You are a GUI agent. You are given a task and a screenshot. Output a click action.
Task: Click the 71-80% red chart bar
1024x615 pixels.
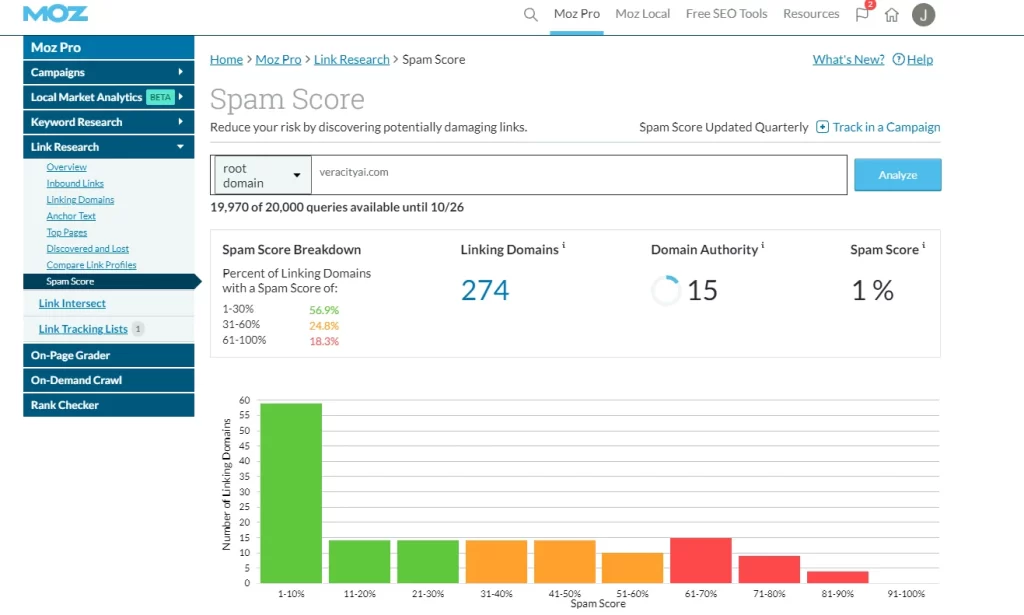point(769,569)
